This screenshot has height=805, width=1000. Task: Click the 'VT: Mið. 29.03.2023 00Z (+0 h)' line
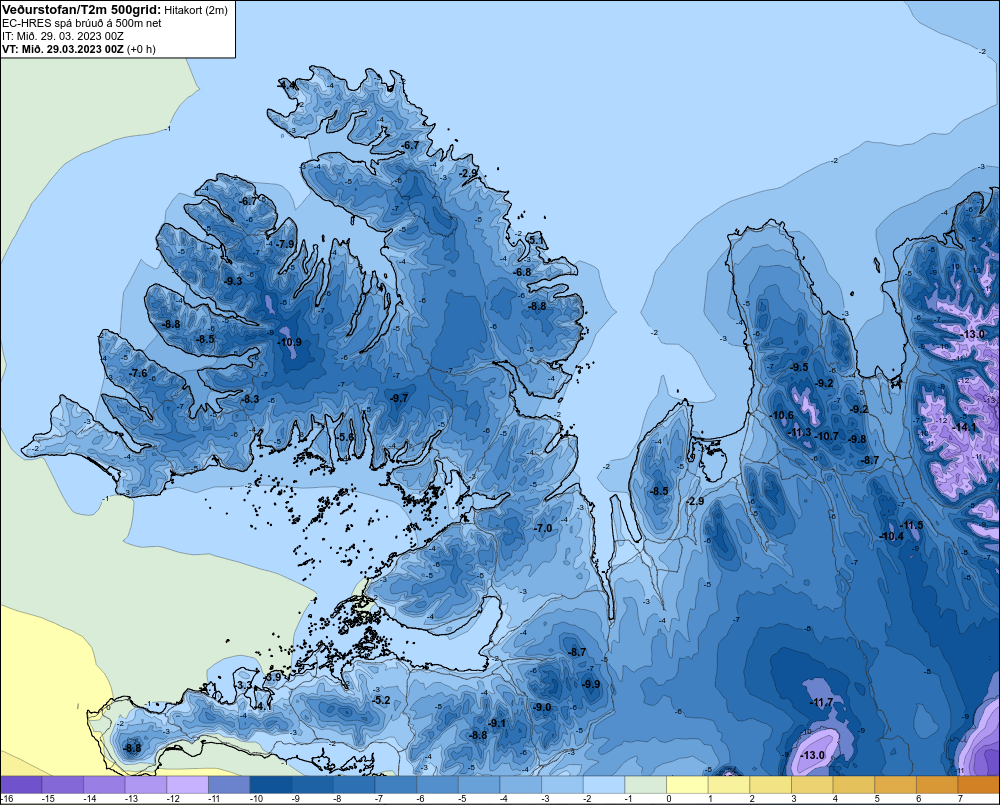pyautogui.click(x=78, y=48)
